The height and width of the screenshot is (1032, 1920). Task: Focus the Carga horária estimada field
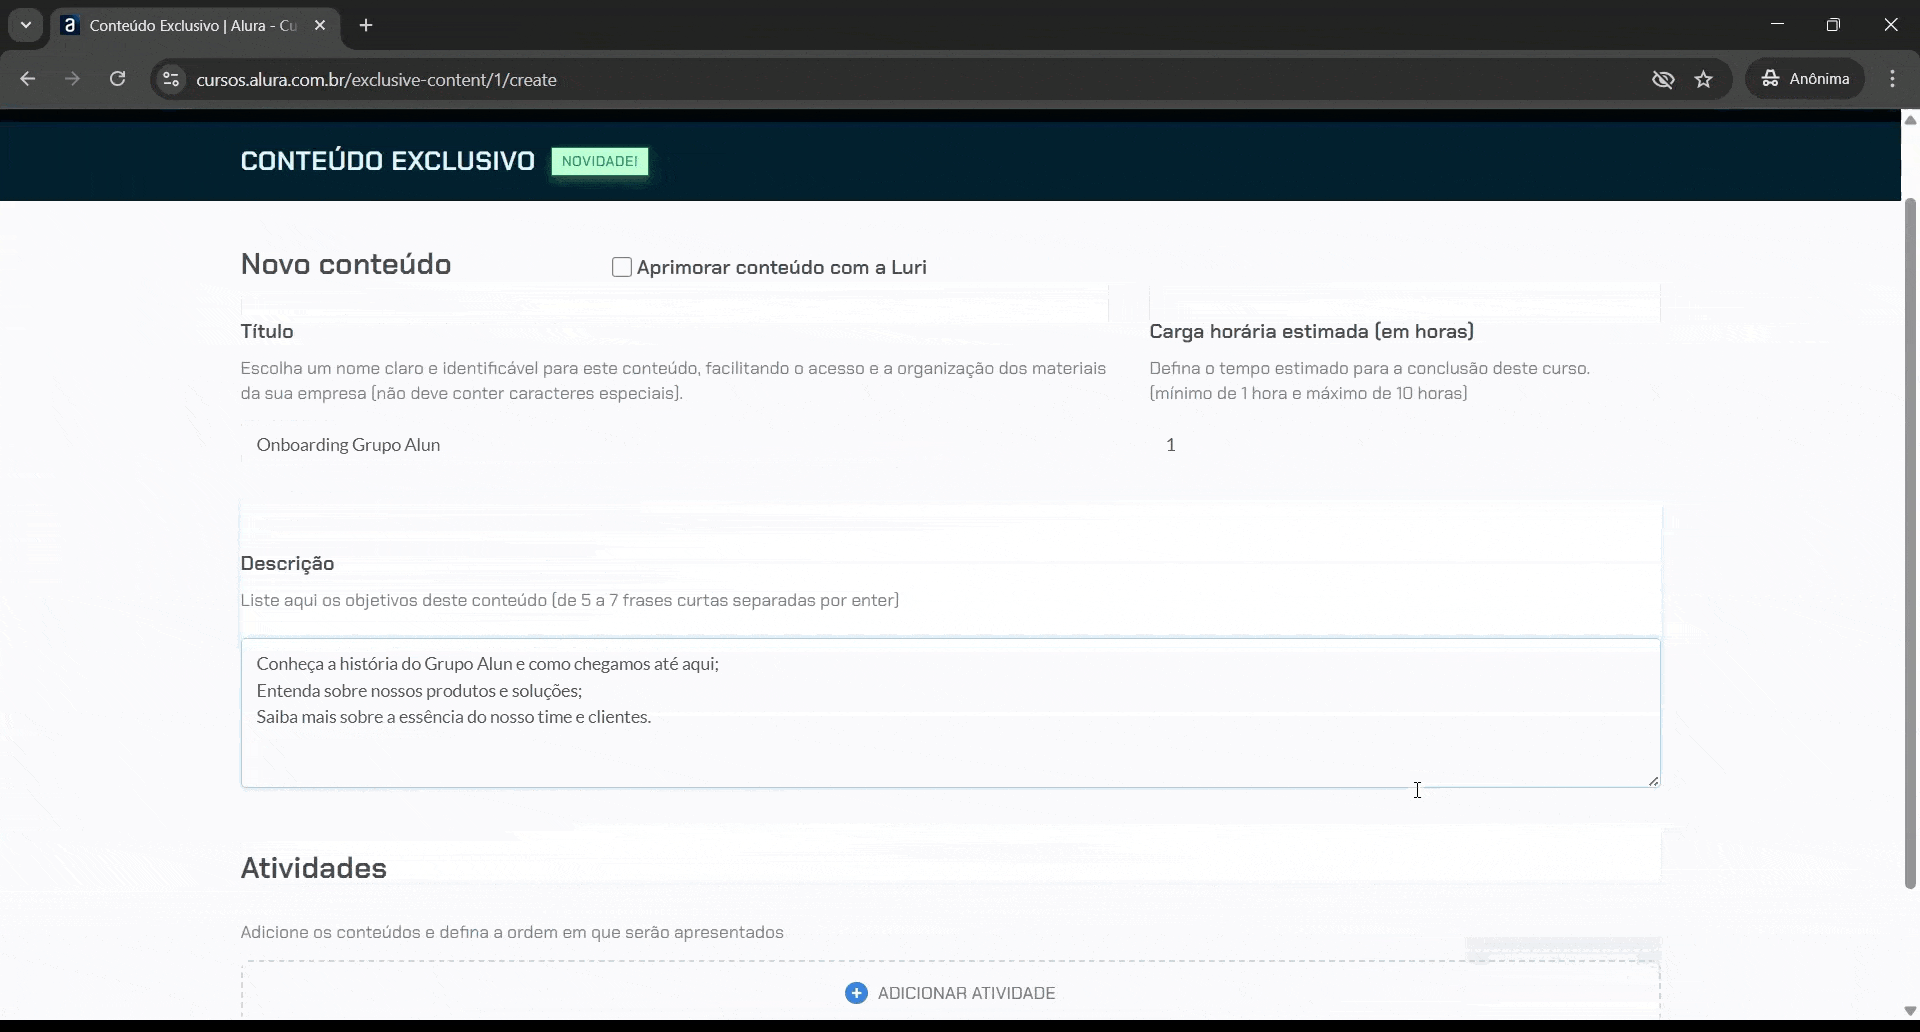click(x=1404, y=445)
